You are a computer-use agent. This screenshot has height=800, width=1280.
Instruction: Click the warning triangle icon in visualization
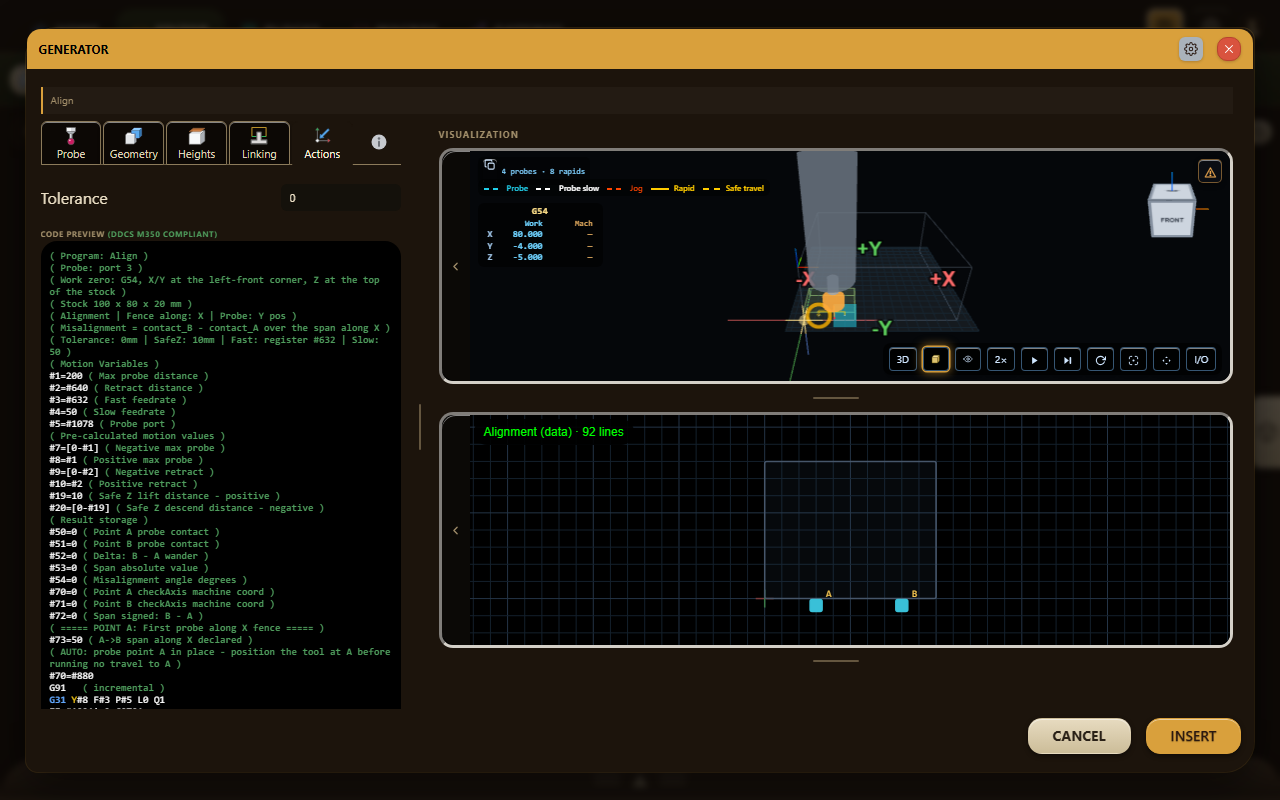(x=1210, y=172)
